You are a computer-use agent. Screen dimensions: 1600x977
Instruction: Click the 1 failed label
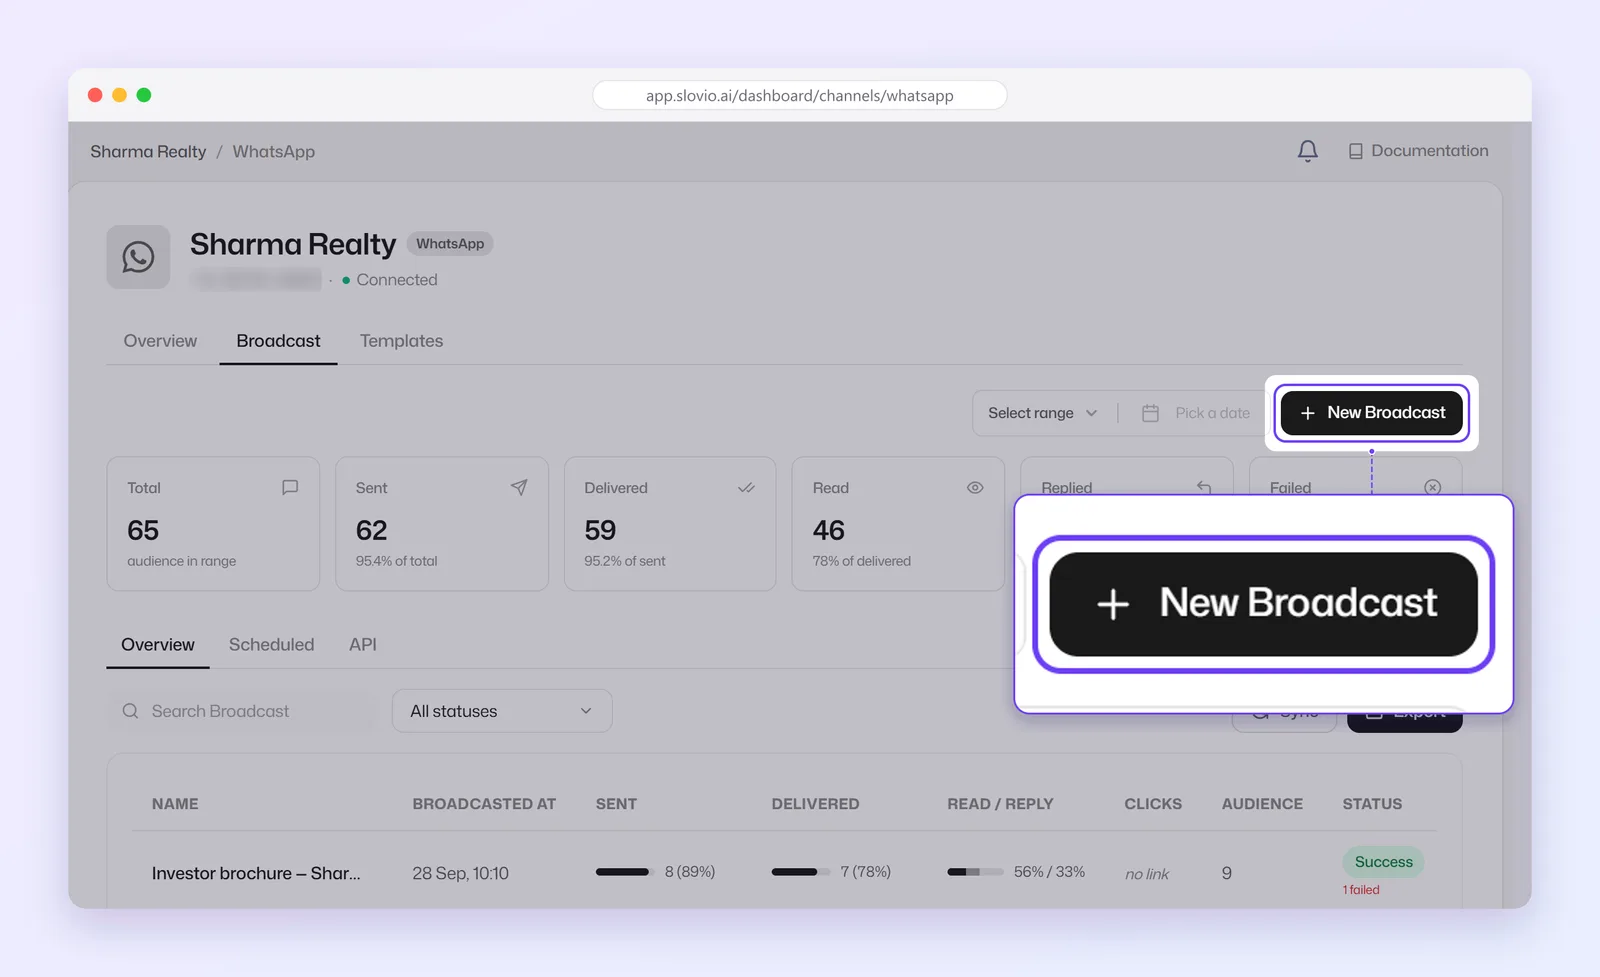pyautogui.click(x=1361, y=890)
